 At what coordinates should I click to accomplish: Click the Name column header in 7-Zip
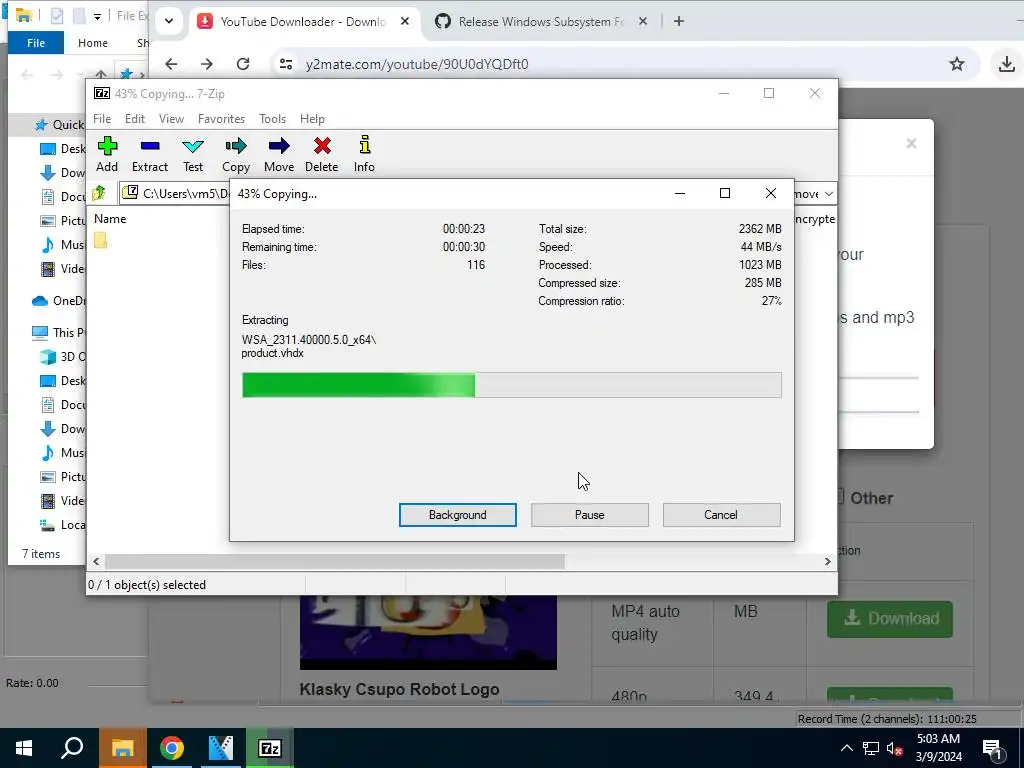[110, 219]
